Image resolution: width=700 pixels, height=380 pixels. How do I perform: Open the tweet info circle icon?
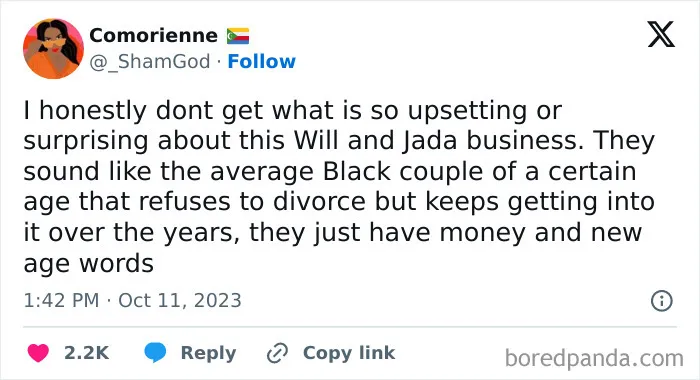(662, 301)
